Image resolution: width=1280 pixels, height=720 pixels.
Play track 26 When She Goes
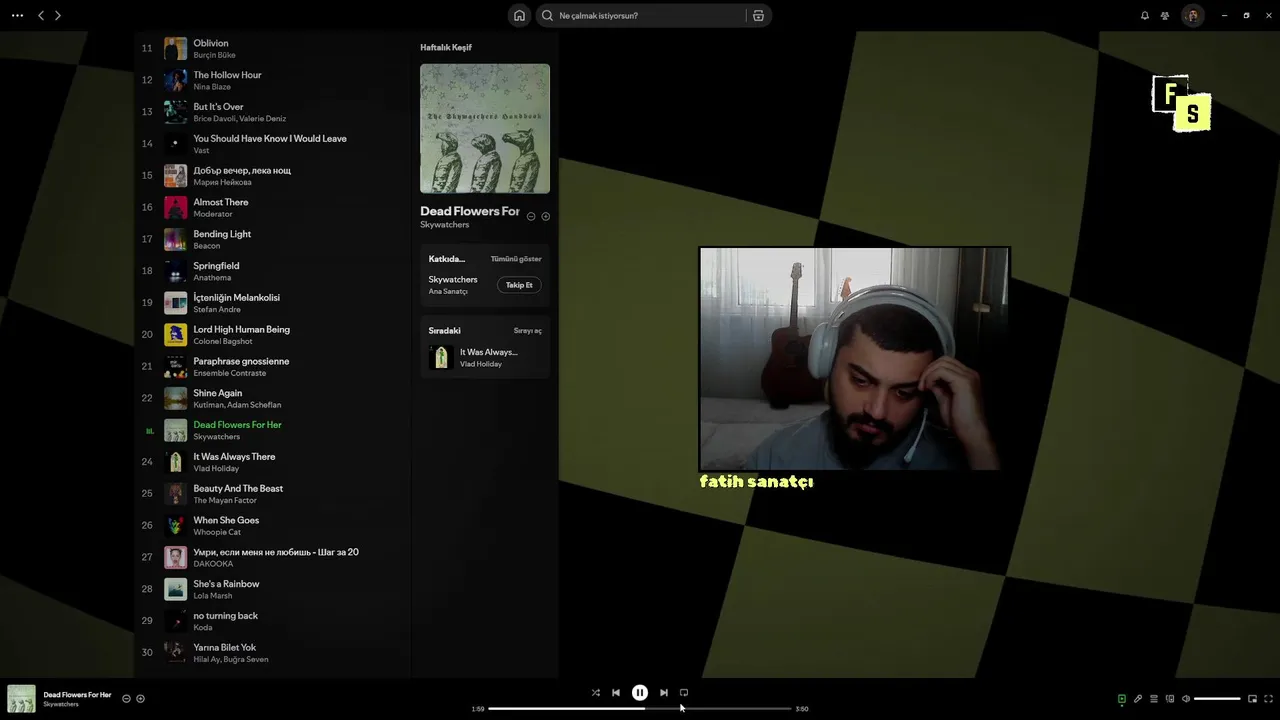pyautogui.click(x=270, y=525)
